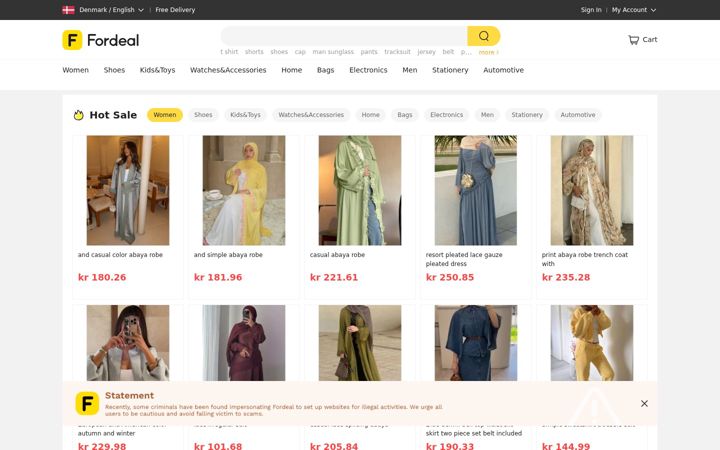
Task: Focus the search input field
Action: (x=344, y=36)
